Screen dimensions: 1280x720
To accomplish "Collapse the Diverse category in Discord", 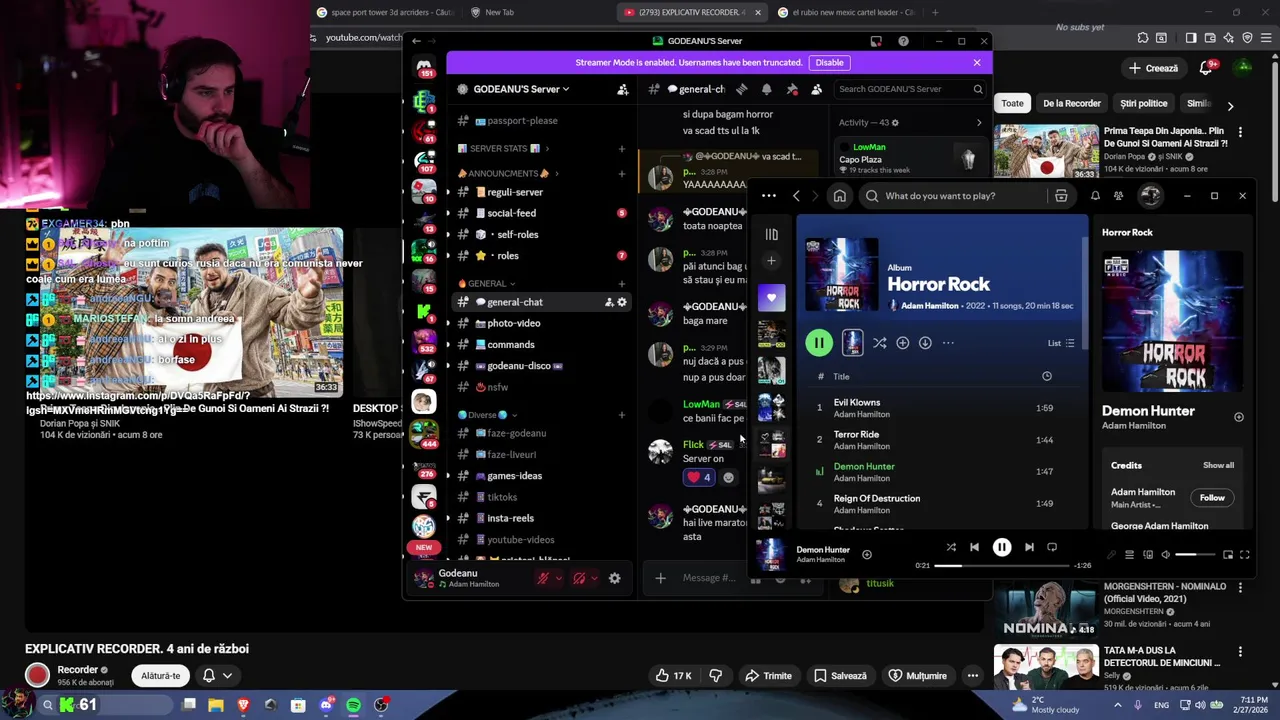I will click(489, 415).
